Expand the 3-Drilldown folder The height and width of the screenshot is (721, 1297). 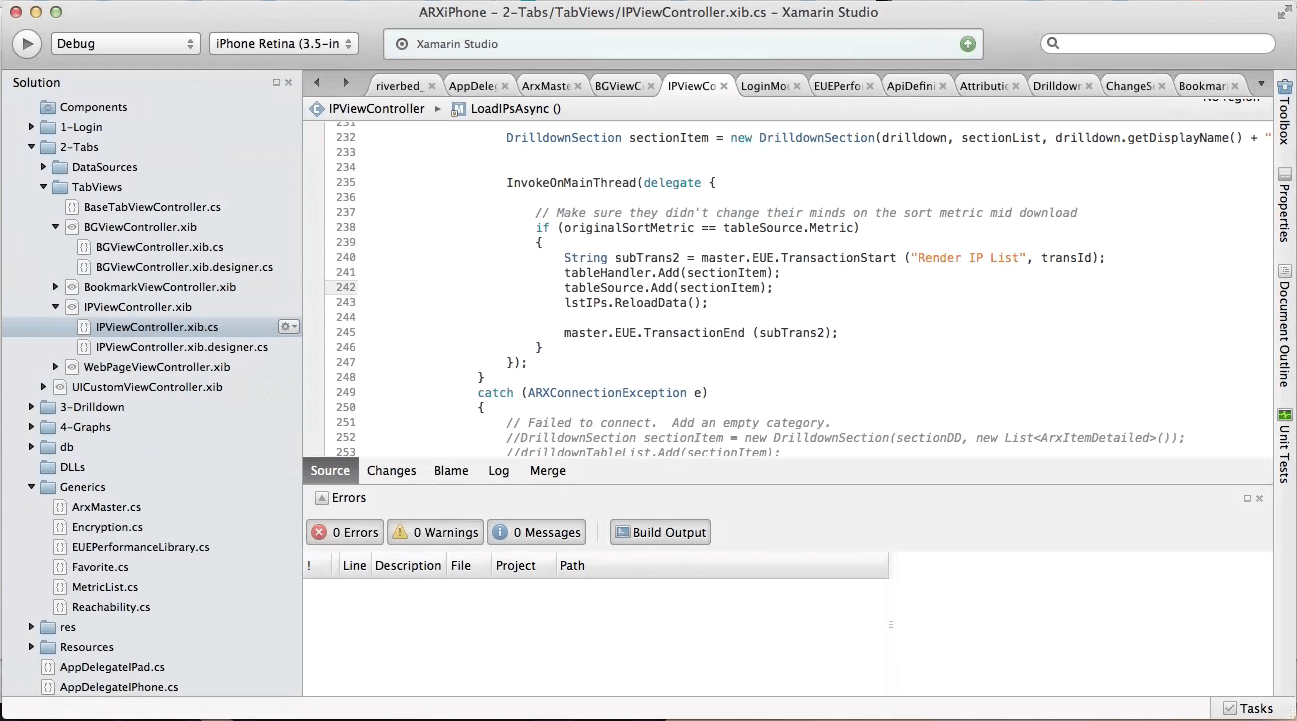coord(32,407)
